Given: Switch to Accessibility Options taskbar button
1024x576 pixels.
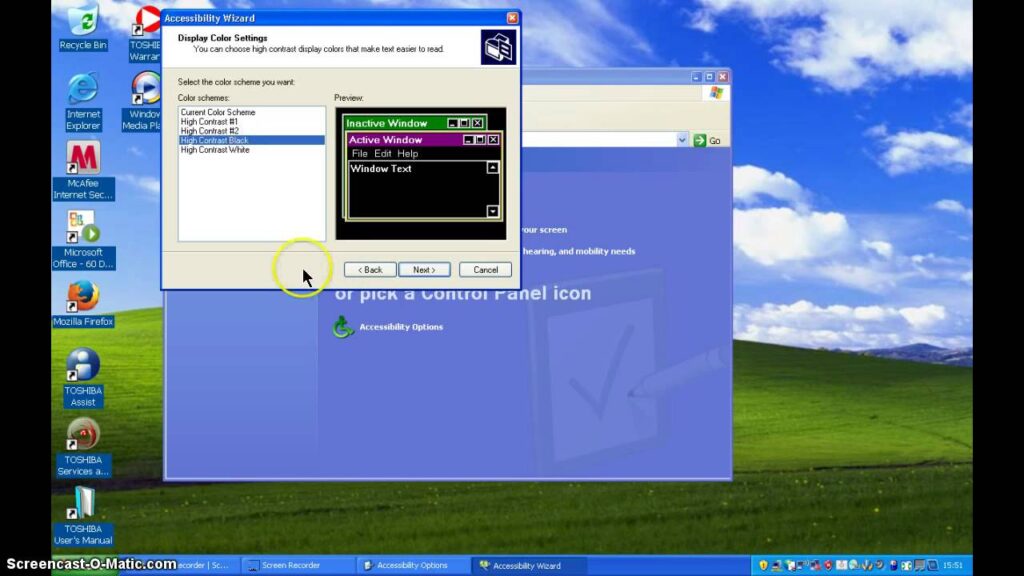Looking at the screenshot, I should tap(414, 566).
